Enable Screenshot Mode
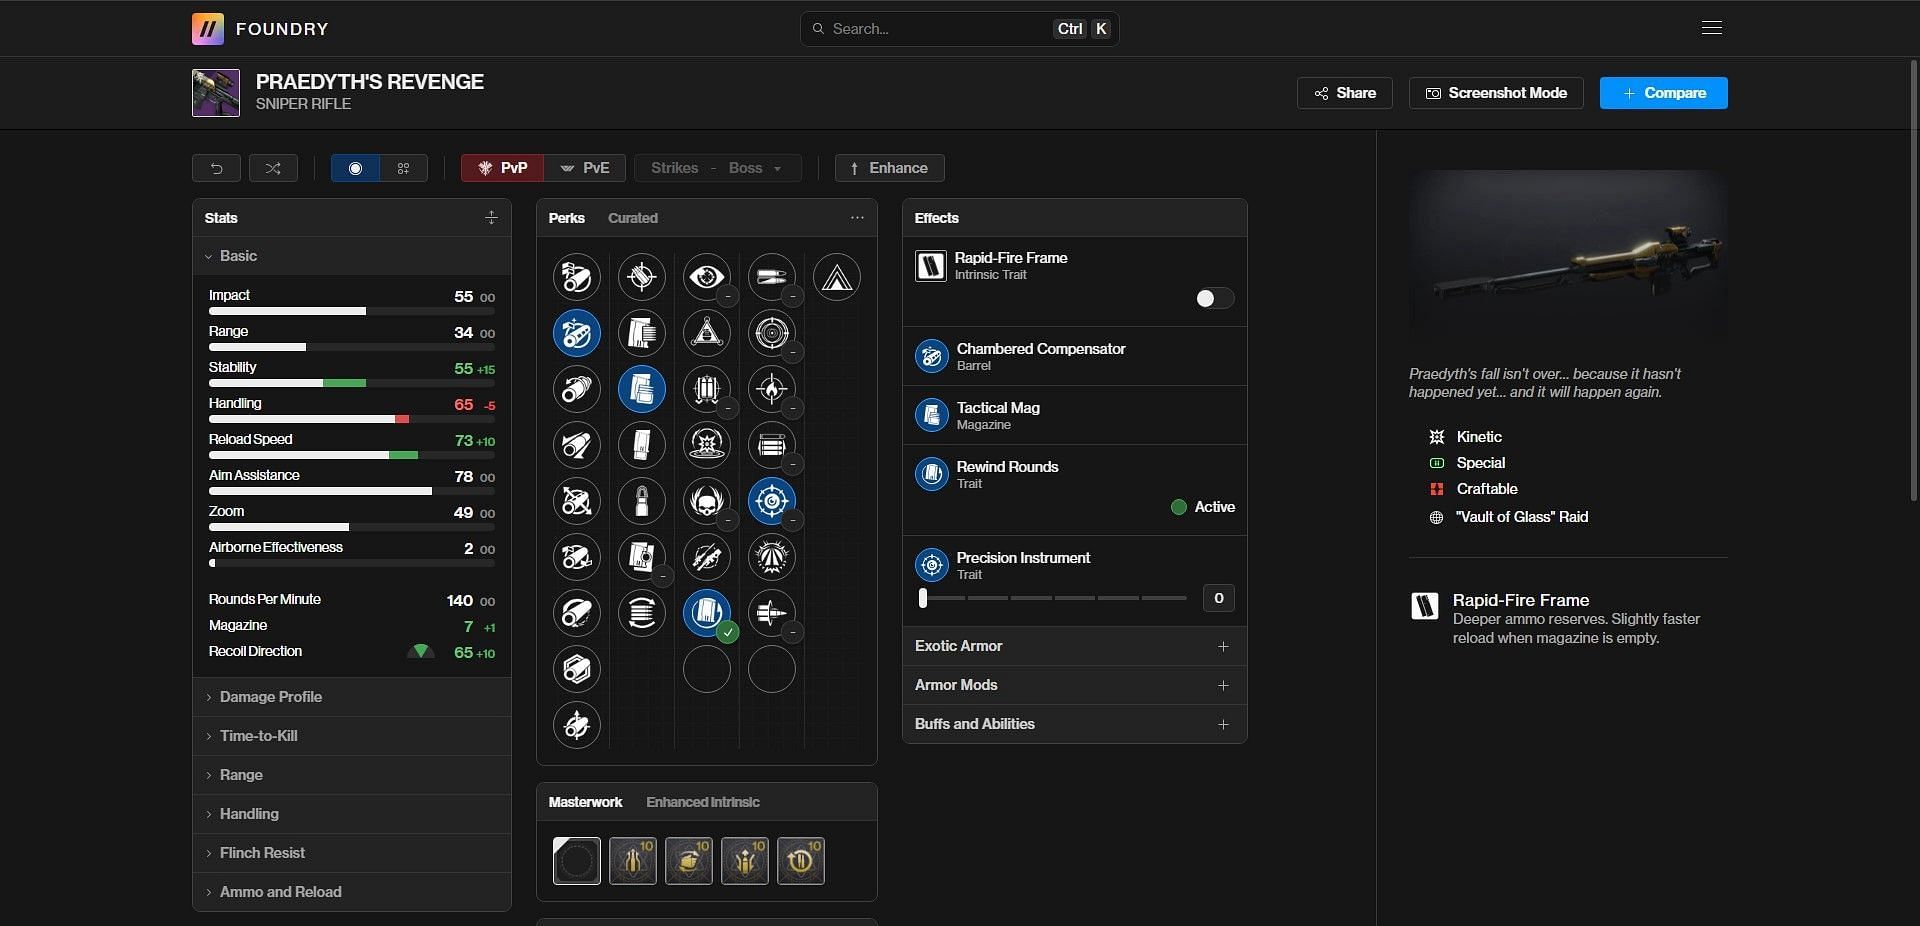Viewport: 1920px width, 926px height. coord(1496,93)
